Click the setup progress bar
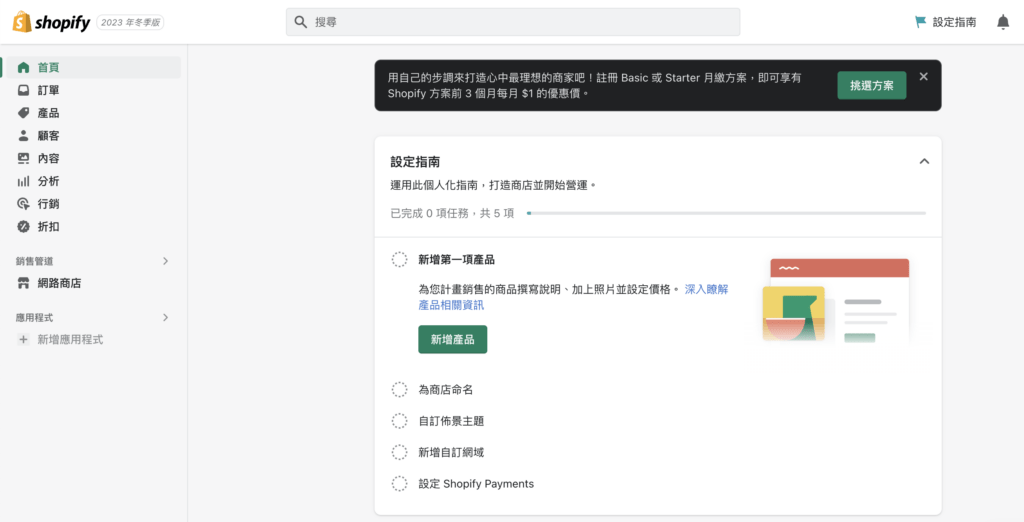Viewport: 1024px width, 522px height. tap(726, 213)
